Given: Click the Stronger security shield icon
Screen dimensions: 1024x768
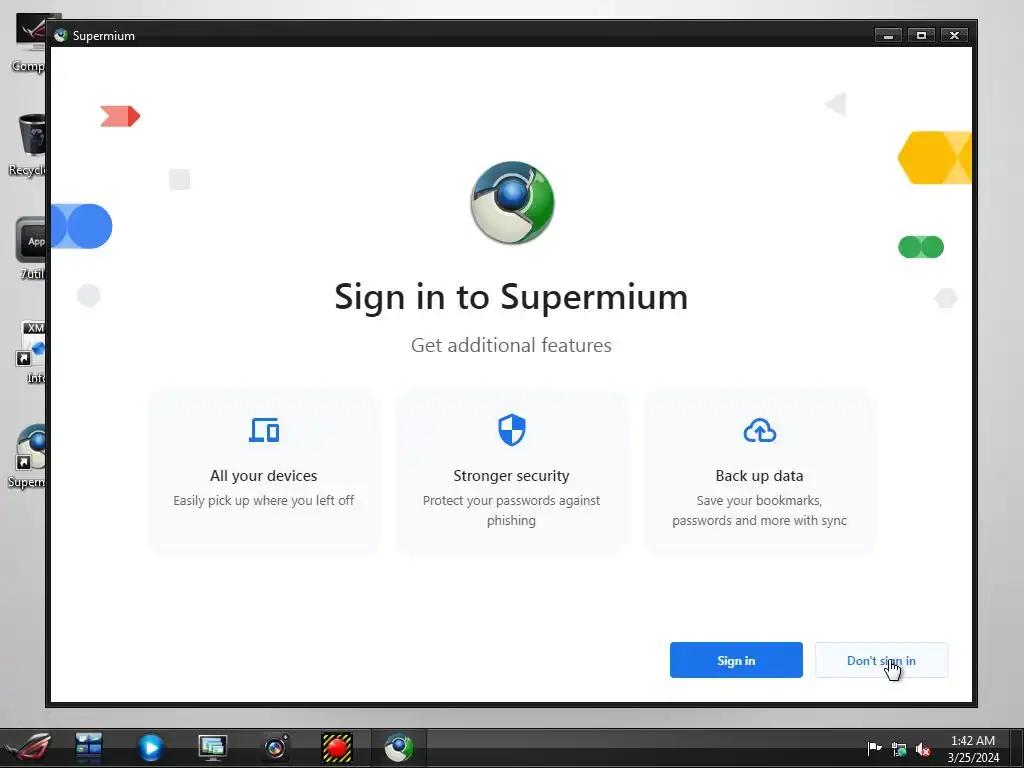Looking at the screenshot, I should coord(511,430).
